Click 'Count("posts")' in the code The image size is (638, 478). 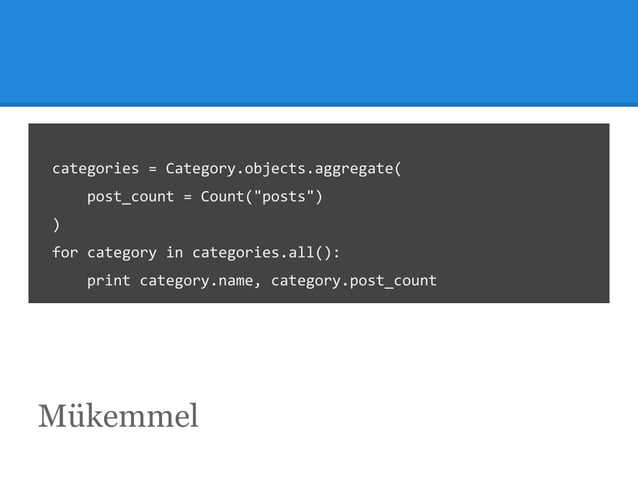[x=262, y=197]
